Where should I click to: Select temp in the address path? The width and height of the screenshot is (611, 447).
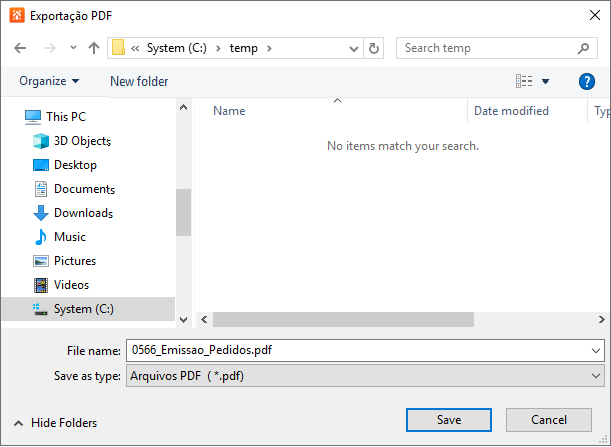click(244, 48)
